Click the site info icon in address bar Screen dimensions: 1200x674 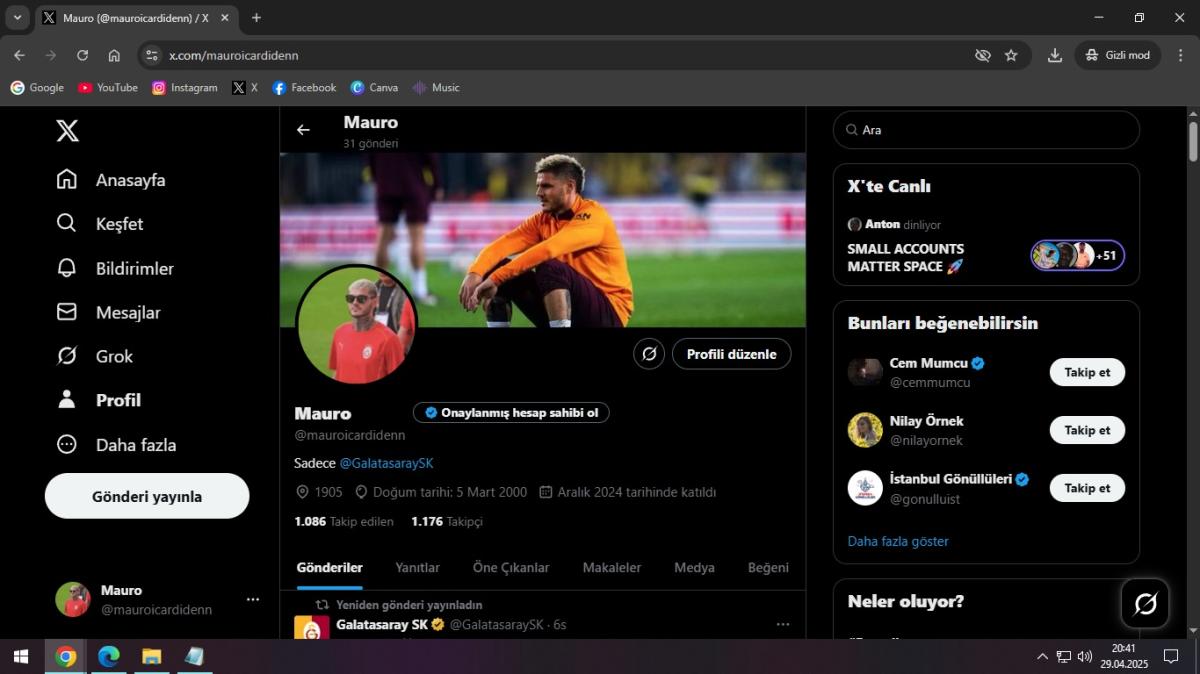(x=151, y=55)
